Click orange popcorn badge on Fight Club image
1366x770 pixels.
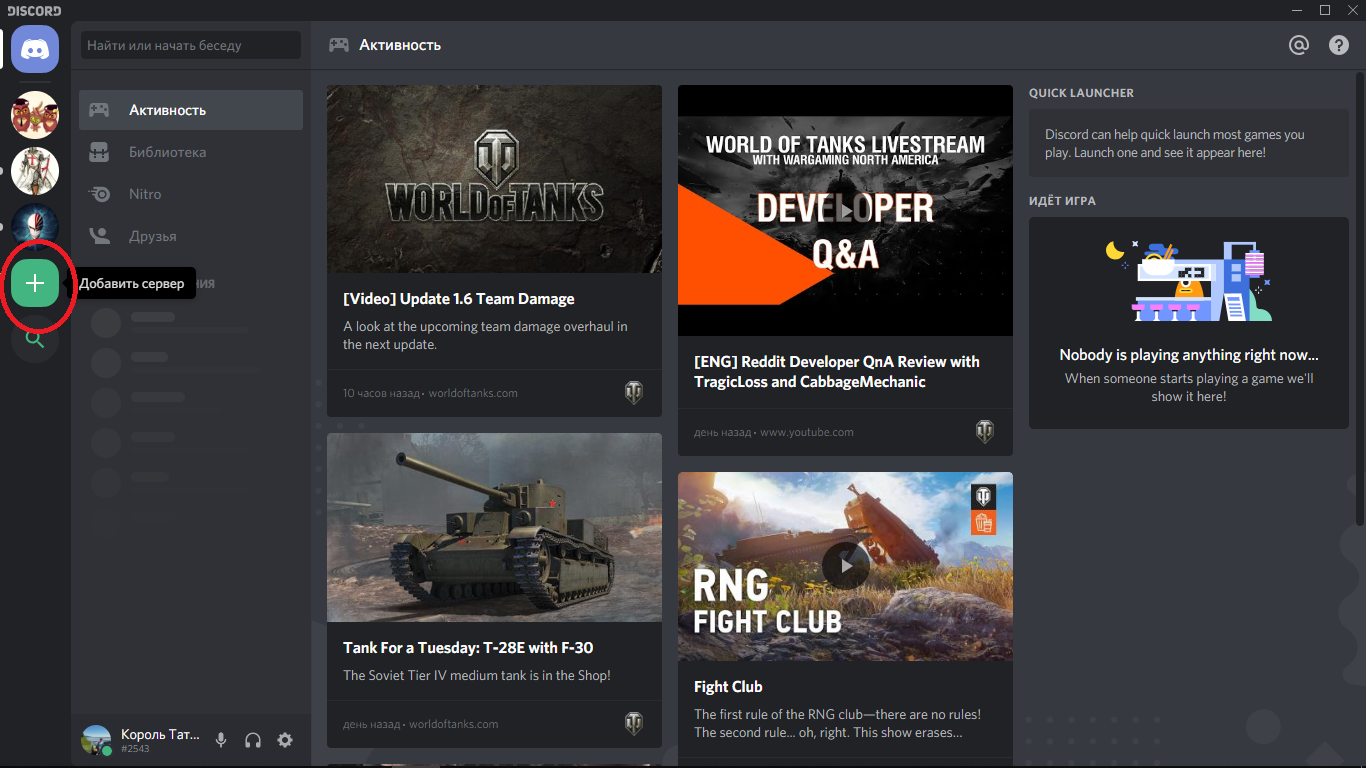pos(984,522)
